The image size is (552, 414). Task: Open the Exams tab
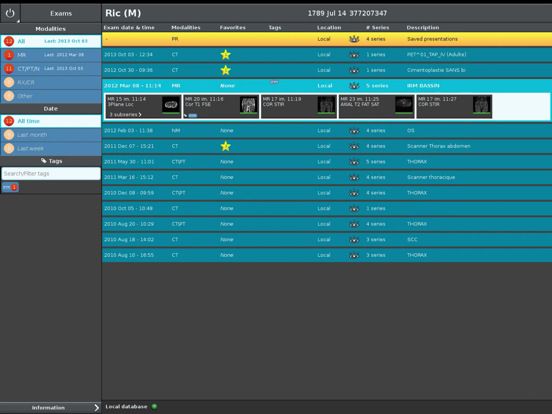coord(61,13)
